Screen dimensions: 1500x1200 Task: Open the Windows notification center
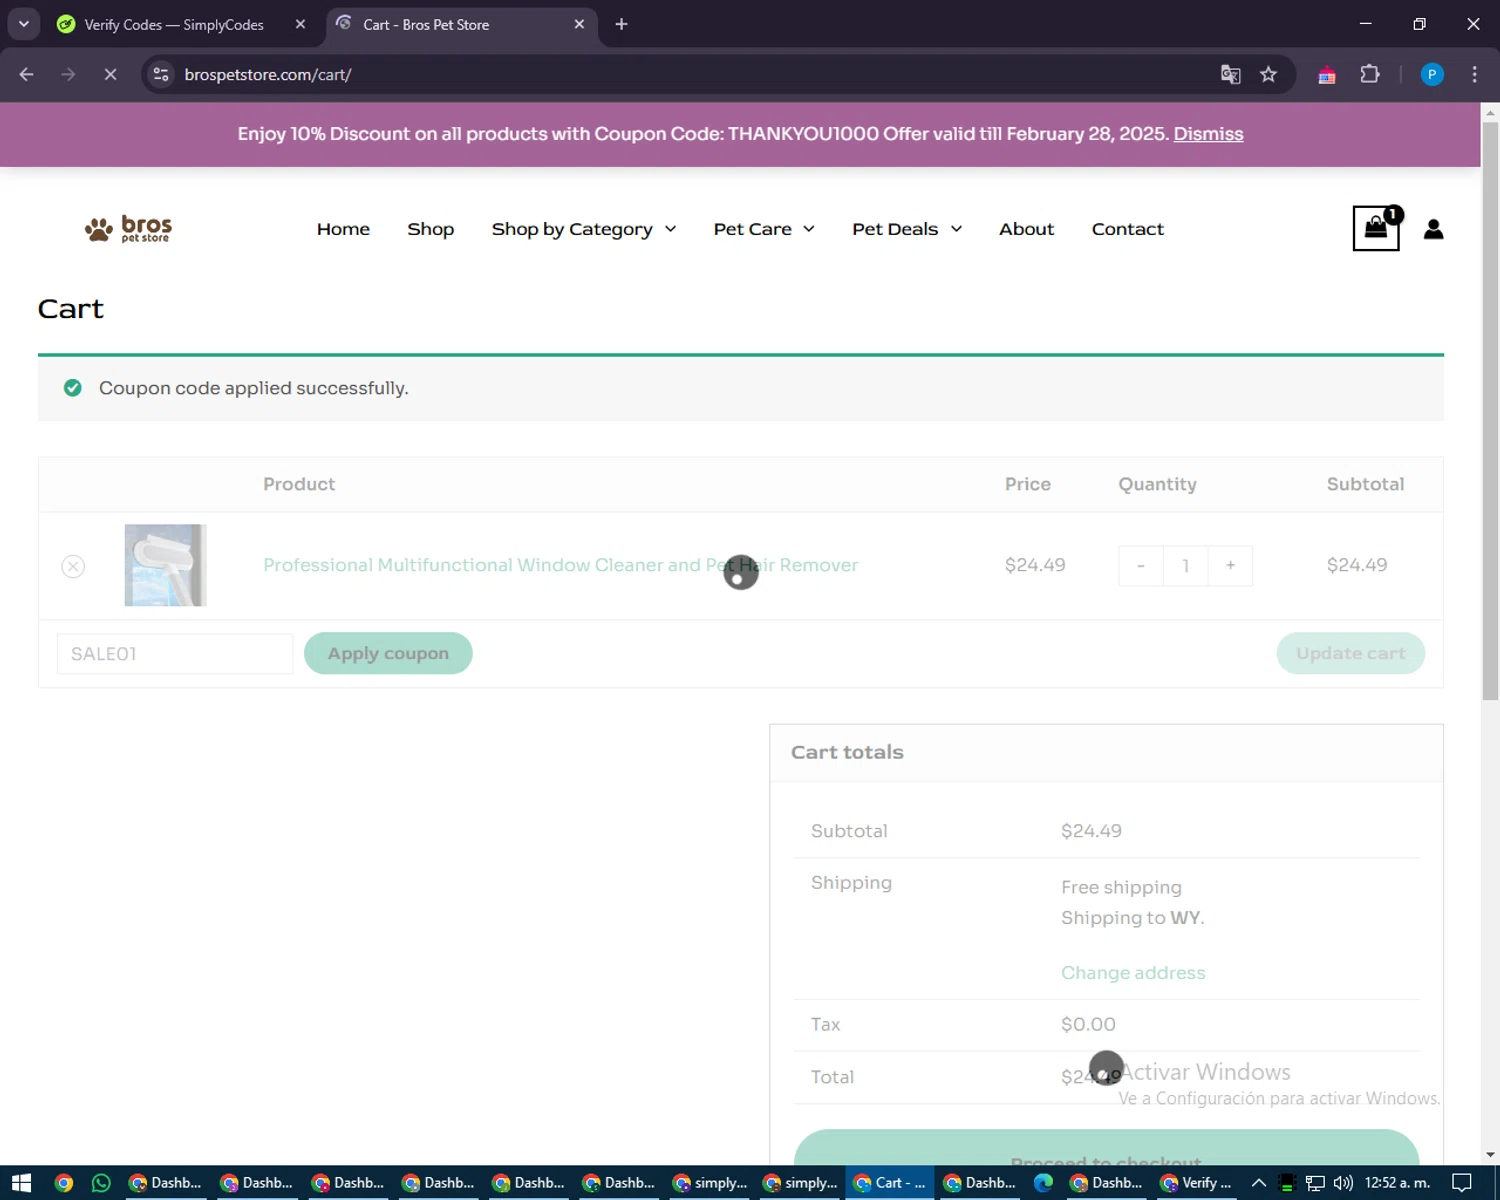click(x=1461, y=1183)
